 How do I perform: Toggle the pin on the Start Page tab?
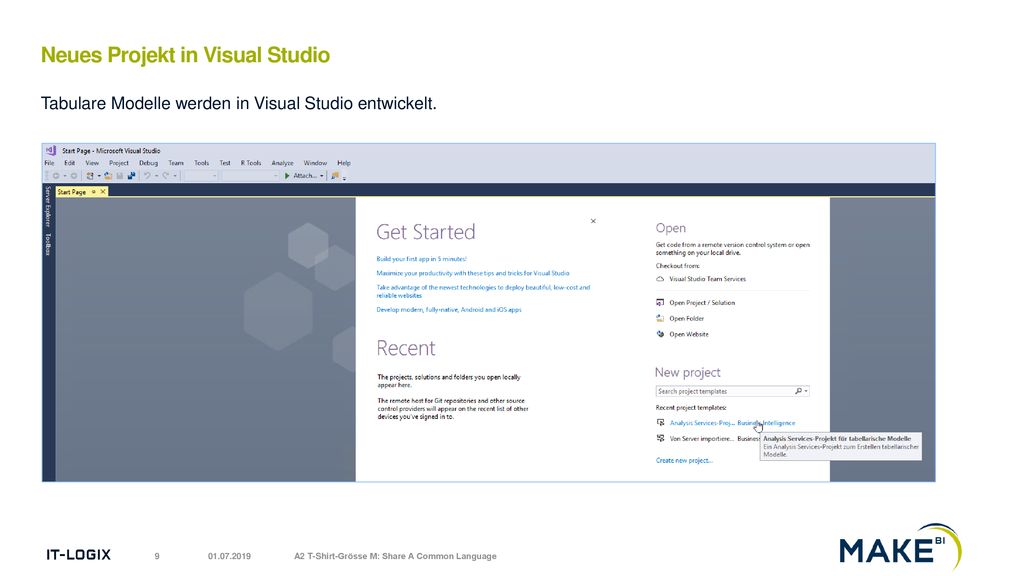point(94,192)
